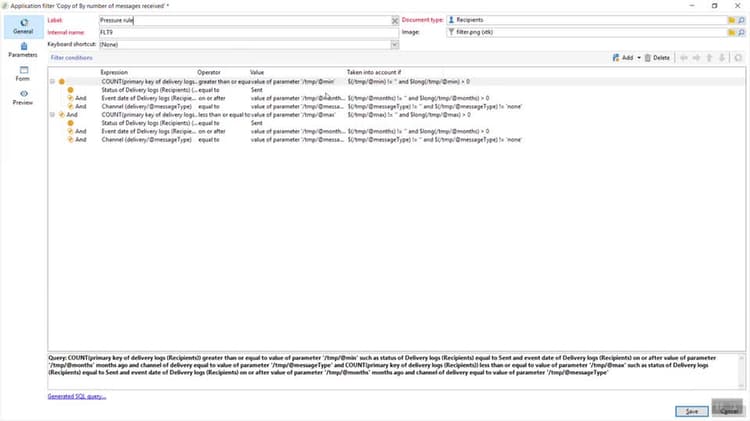The image size is (750, 421).
Task: Click the Operator column header
Action: coord(209,72)
